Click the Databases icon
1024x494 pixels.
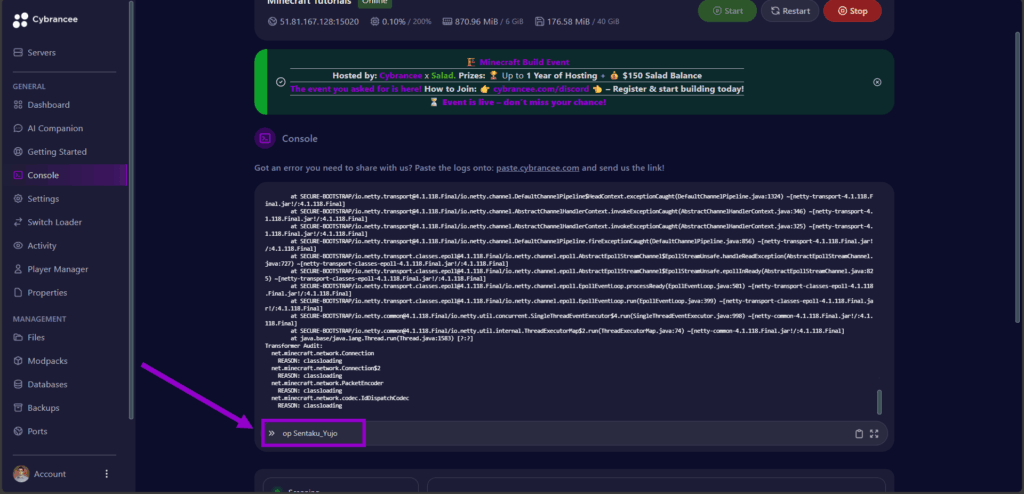(x=18, y=384)
